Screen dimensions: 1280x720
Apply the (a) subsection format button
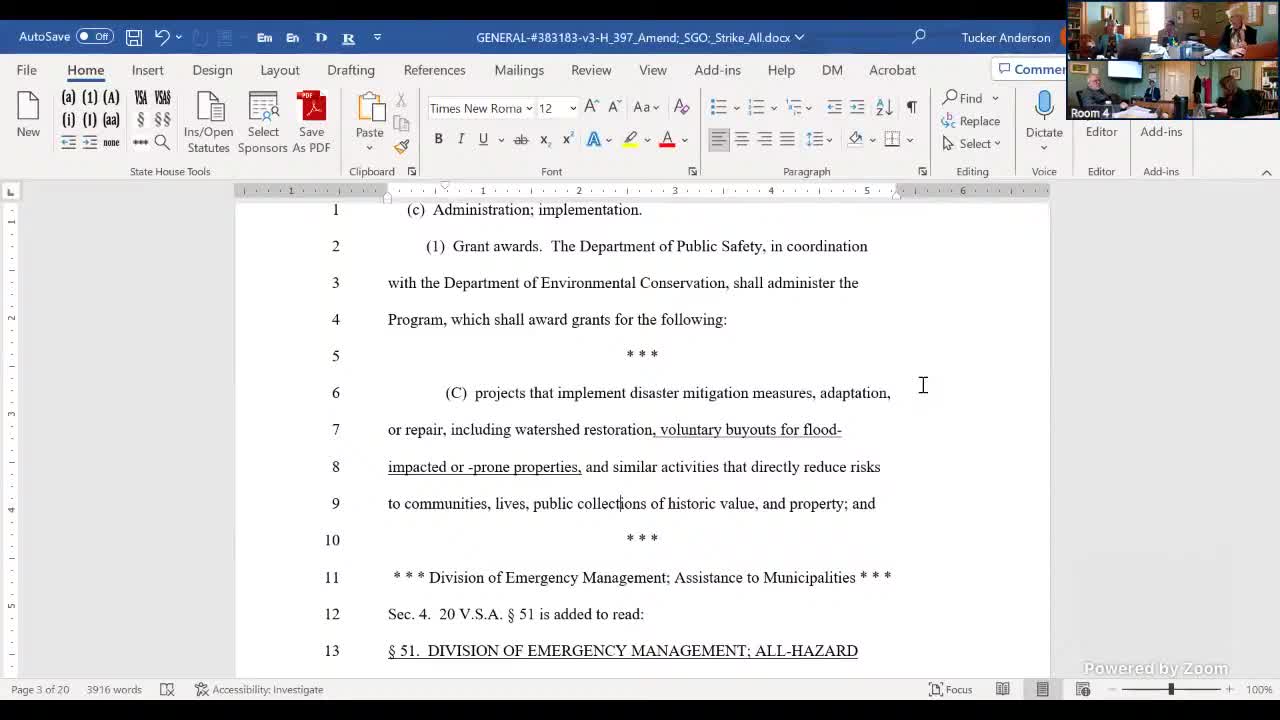click(x=68, y=97)
